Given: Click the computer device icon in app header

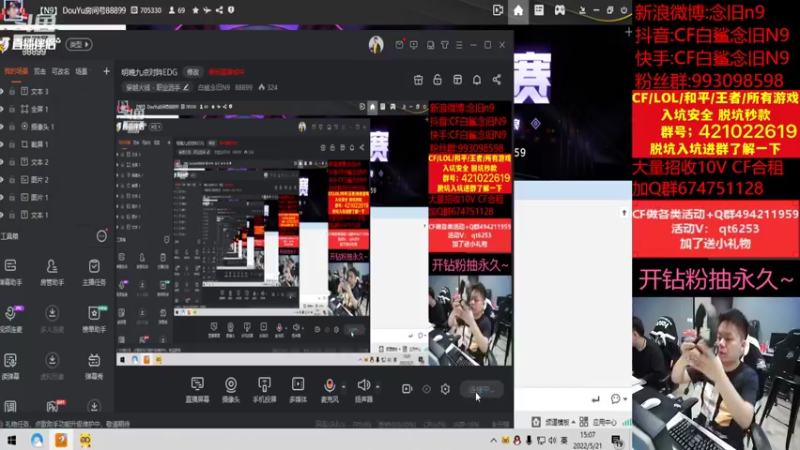Looking at the screenshot, I should pos(431,45).
